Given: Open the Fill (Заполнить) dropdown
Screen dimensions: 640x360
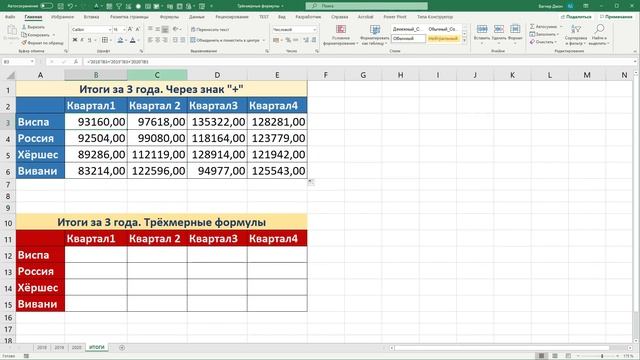Looking at the screenshot, I should [544, 34].
